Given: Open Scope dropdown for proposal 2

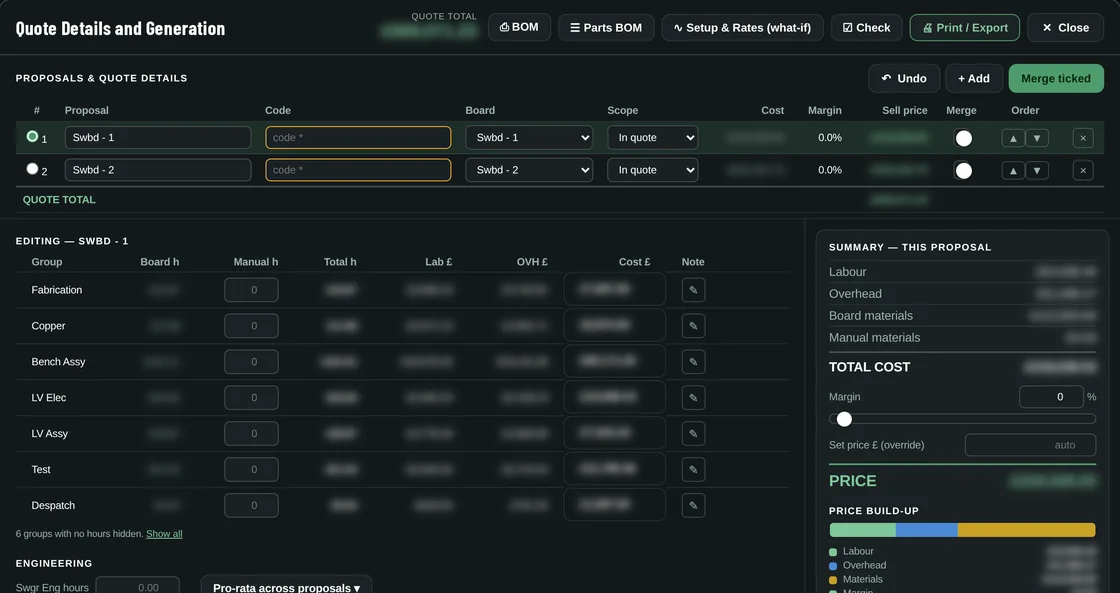Looking at the screenshot, I should [653, 170].
